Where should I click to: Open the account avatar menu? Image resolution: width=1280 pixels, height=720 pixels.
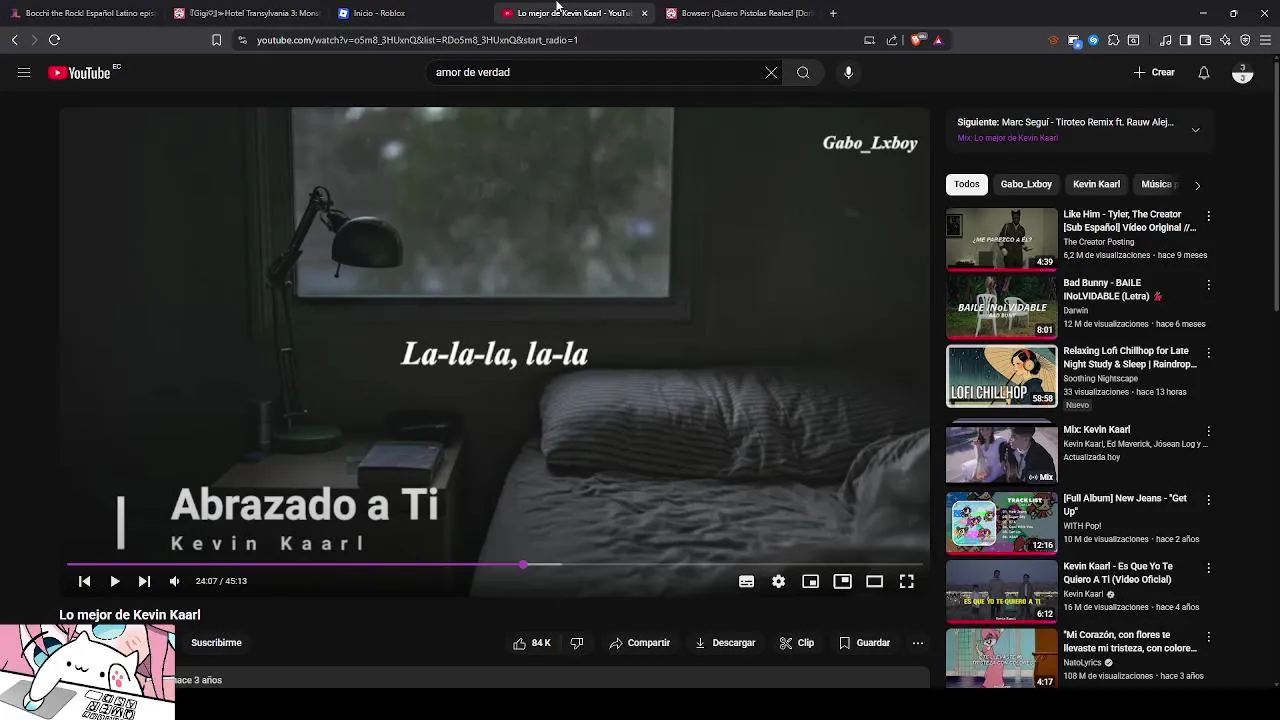tap(1242, 74)
